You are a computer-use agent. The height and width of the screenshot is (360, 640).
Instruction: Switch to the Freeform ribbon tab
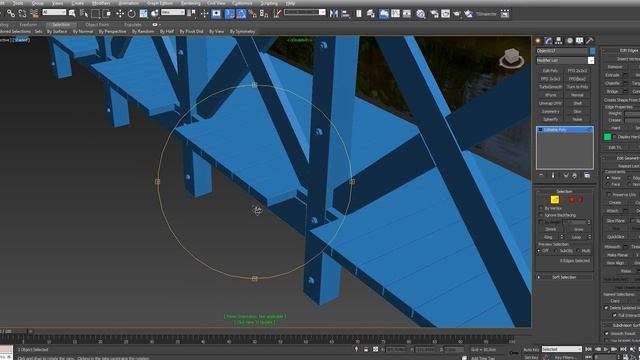(x=28, y=24)
